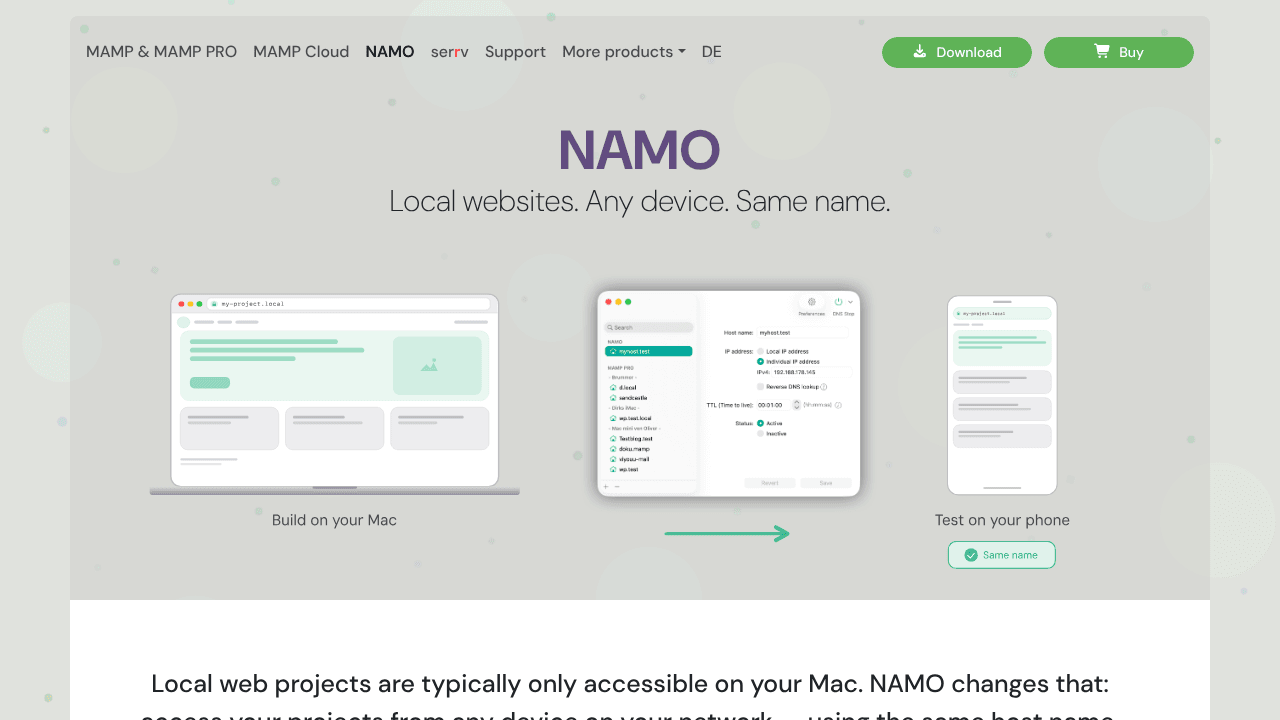1280x720 pixels.
Task: Select the sandcastle host entry
Action: coord(633,397)
